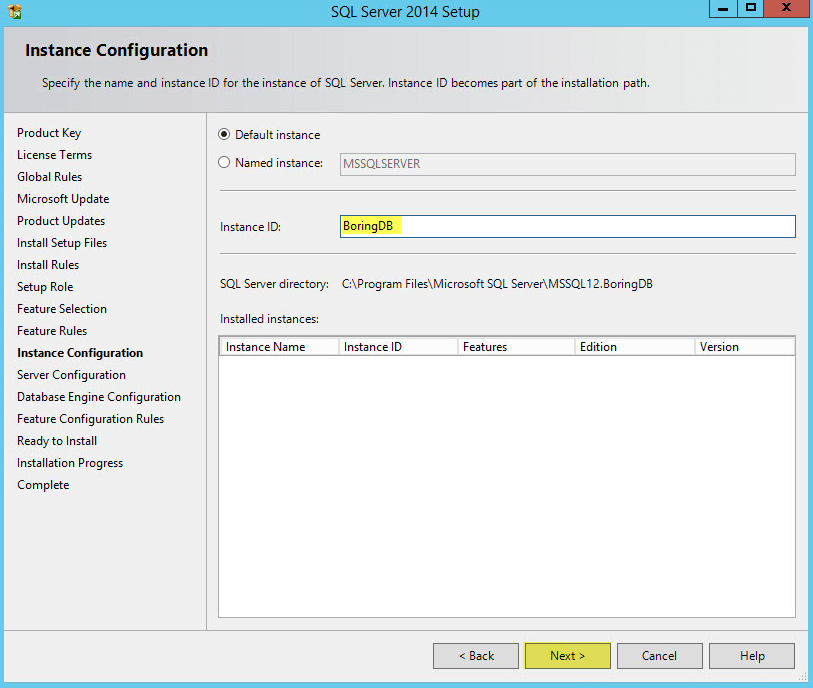The height and width of the screenshot is (688, 813).
Task: Click the Instance ID column header
Action: pos(398,347)
